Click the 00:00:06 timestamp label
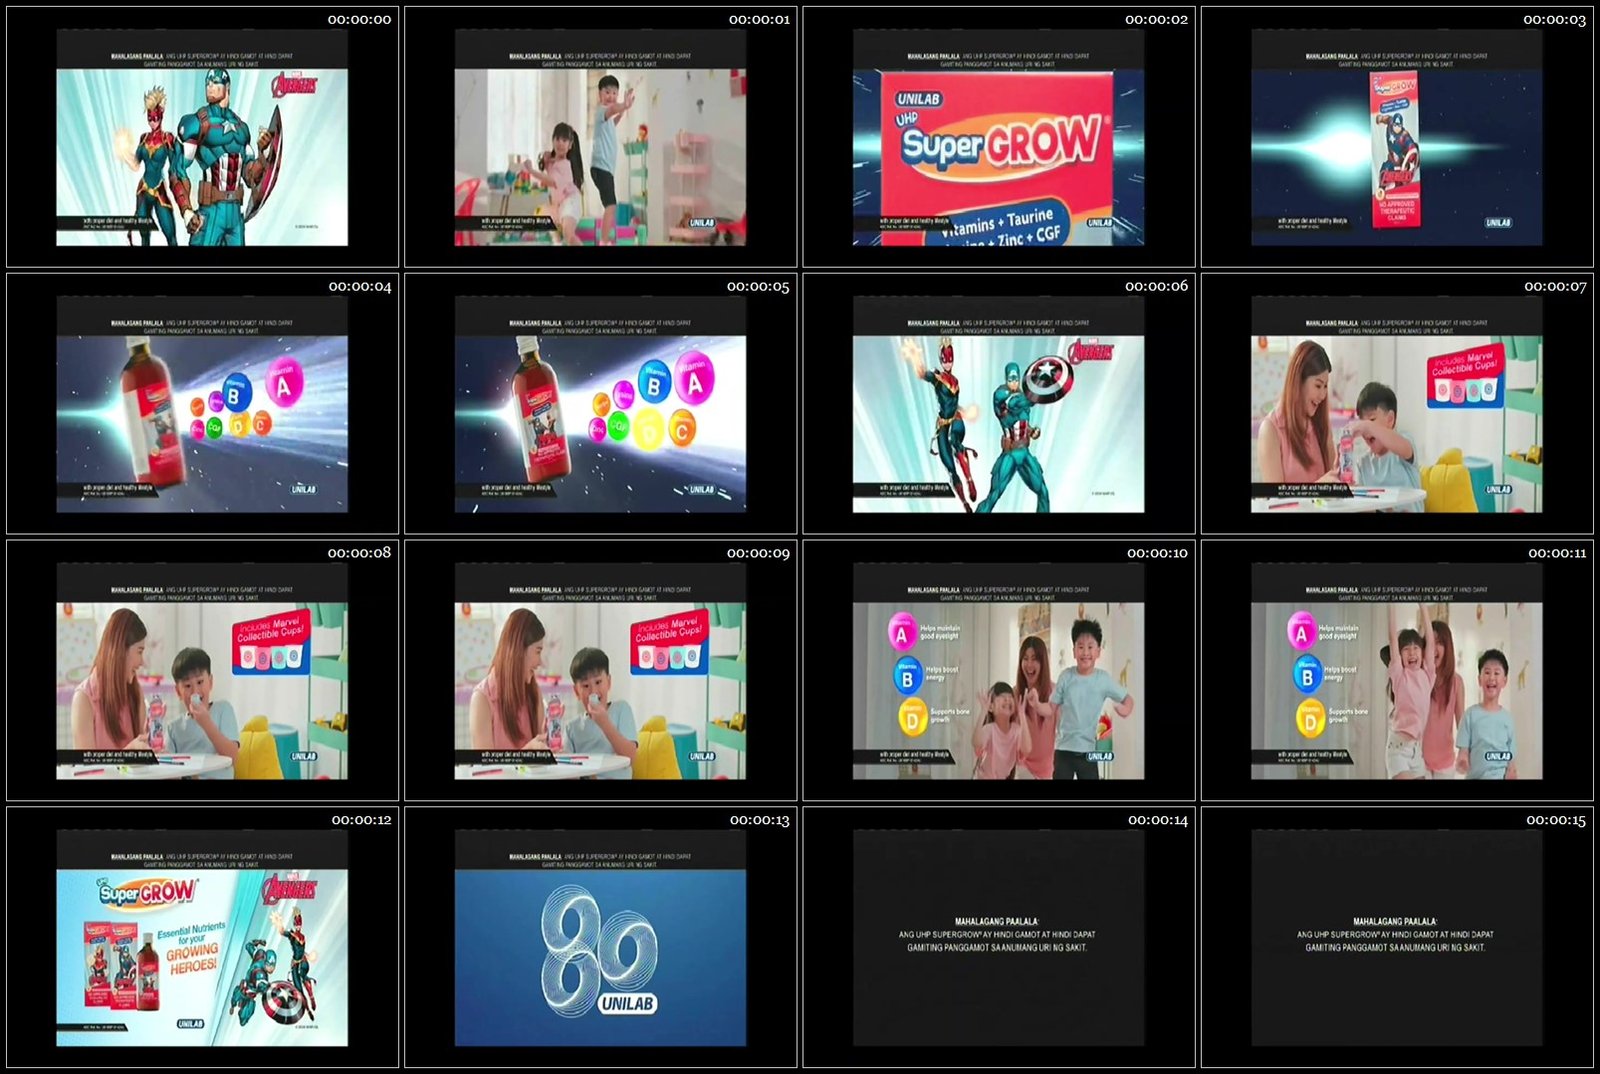Image resolution: width=1600 pixels, height=1074 pixels. point(1157,286)
